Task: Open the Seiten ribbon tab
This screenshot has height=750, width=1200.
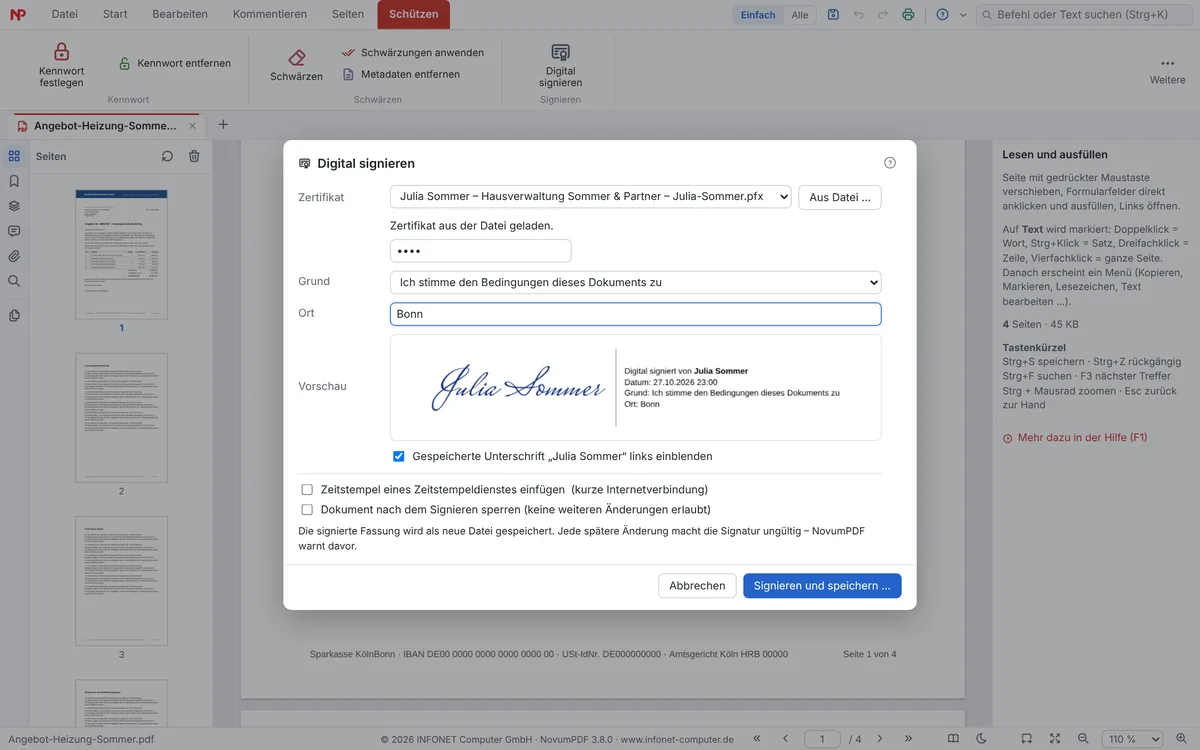Action: [x=348, y=14]
